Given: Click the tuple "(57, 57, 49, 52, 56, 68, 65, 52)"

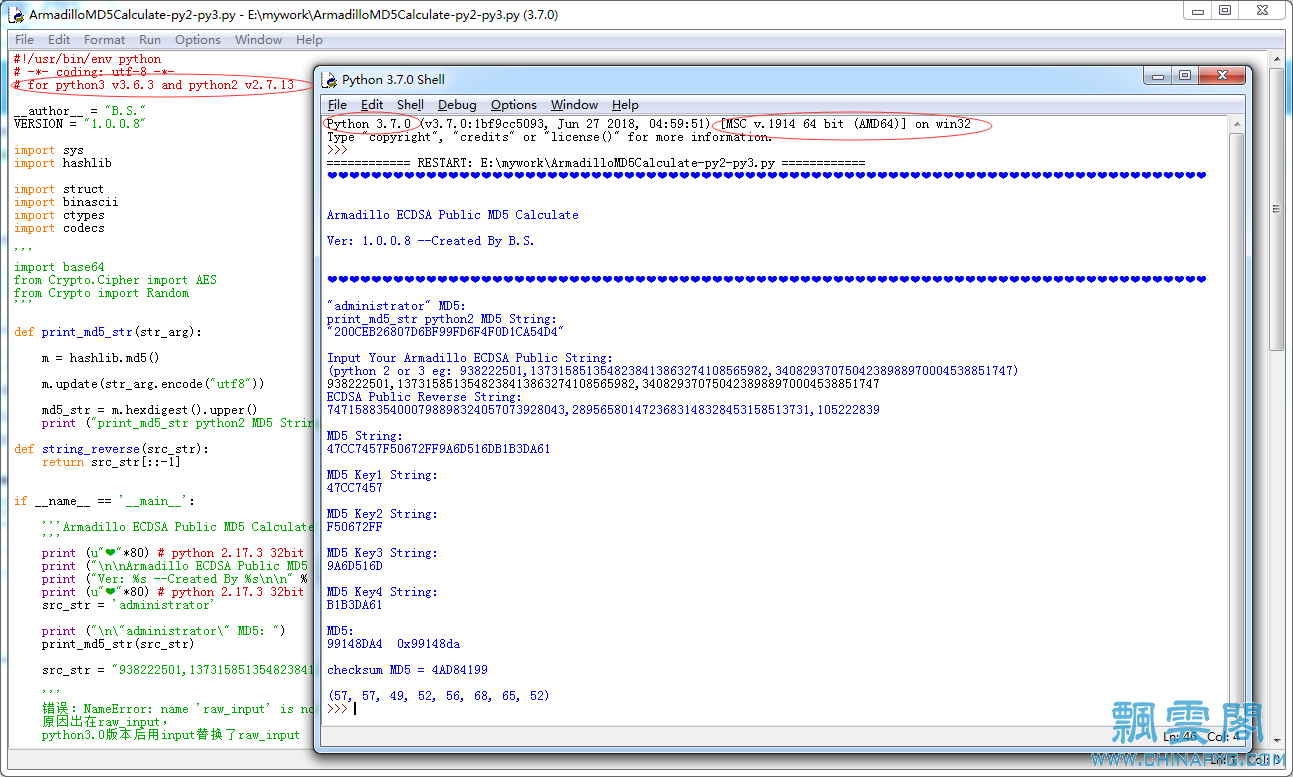Looking at the screenshot, I should coord(438,696).
